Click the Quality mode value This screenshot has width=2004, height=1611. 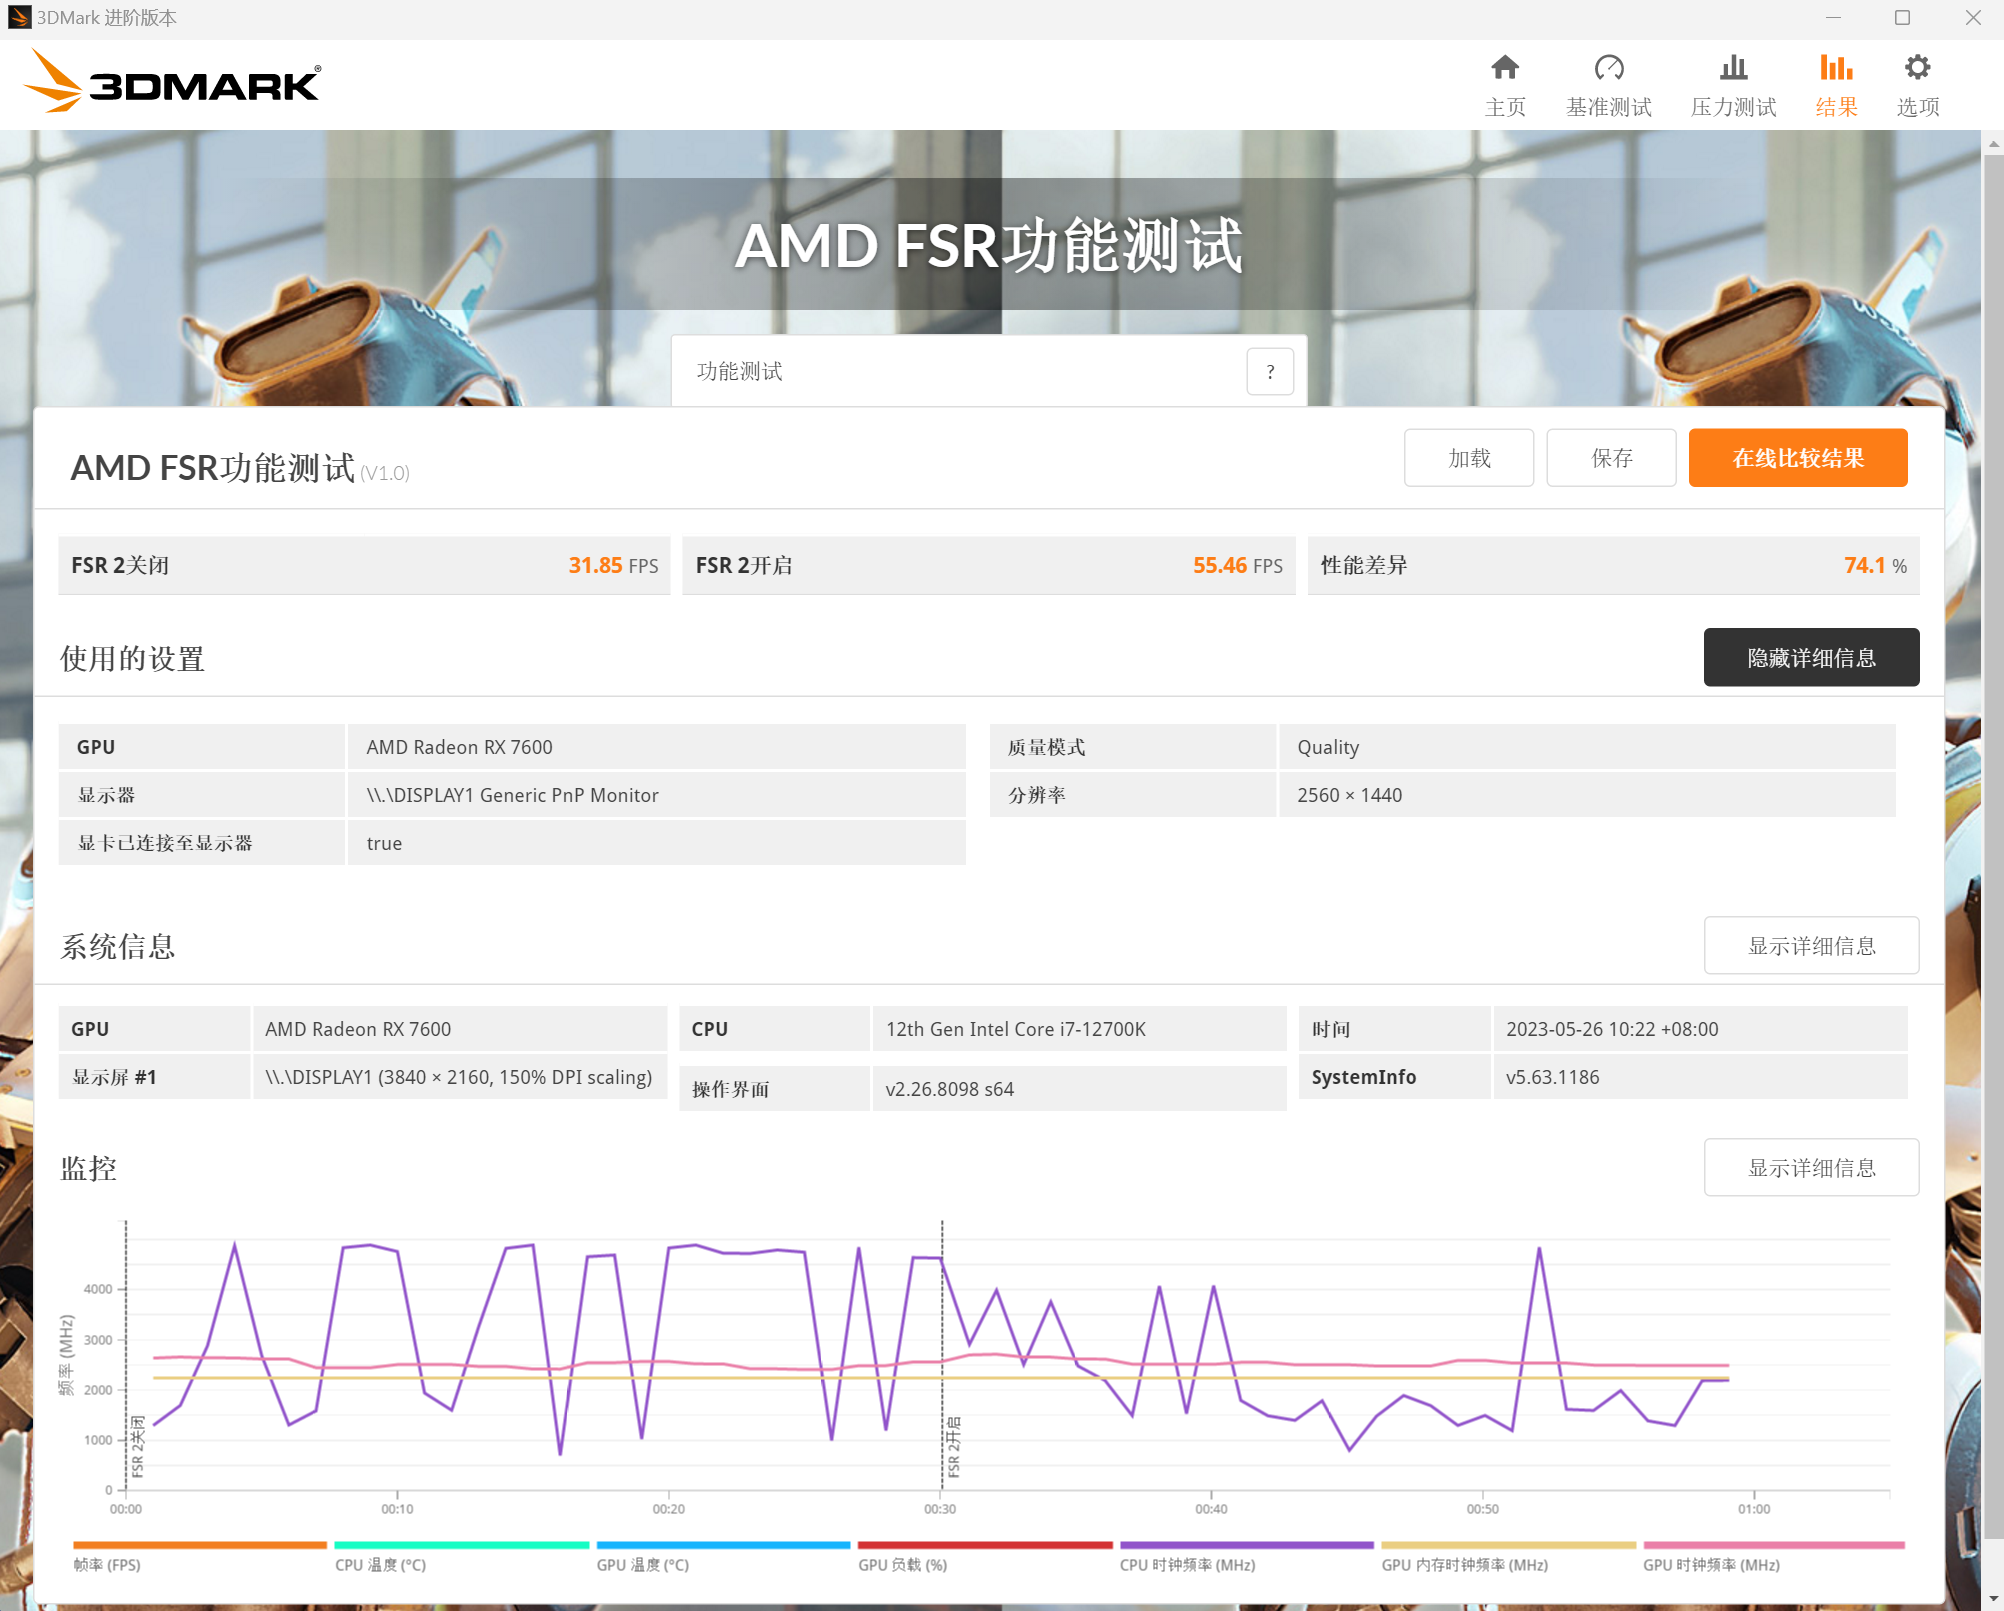tap(1587, 747)
